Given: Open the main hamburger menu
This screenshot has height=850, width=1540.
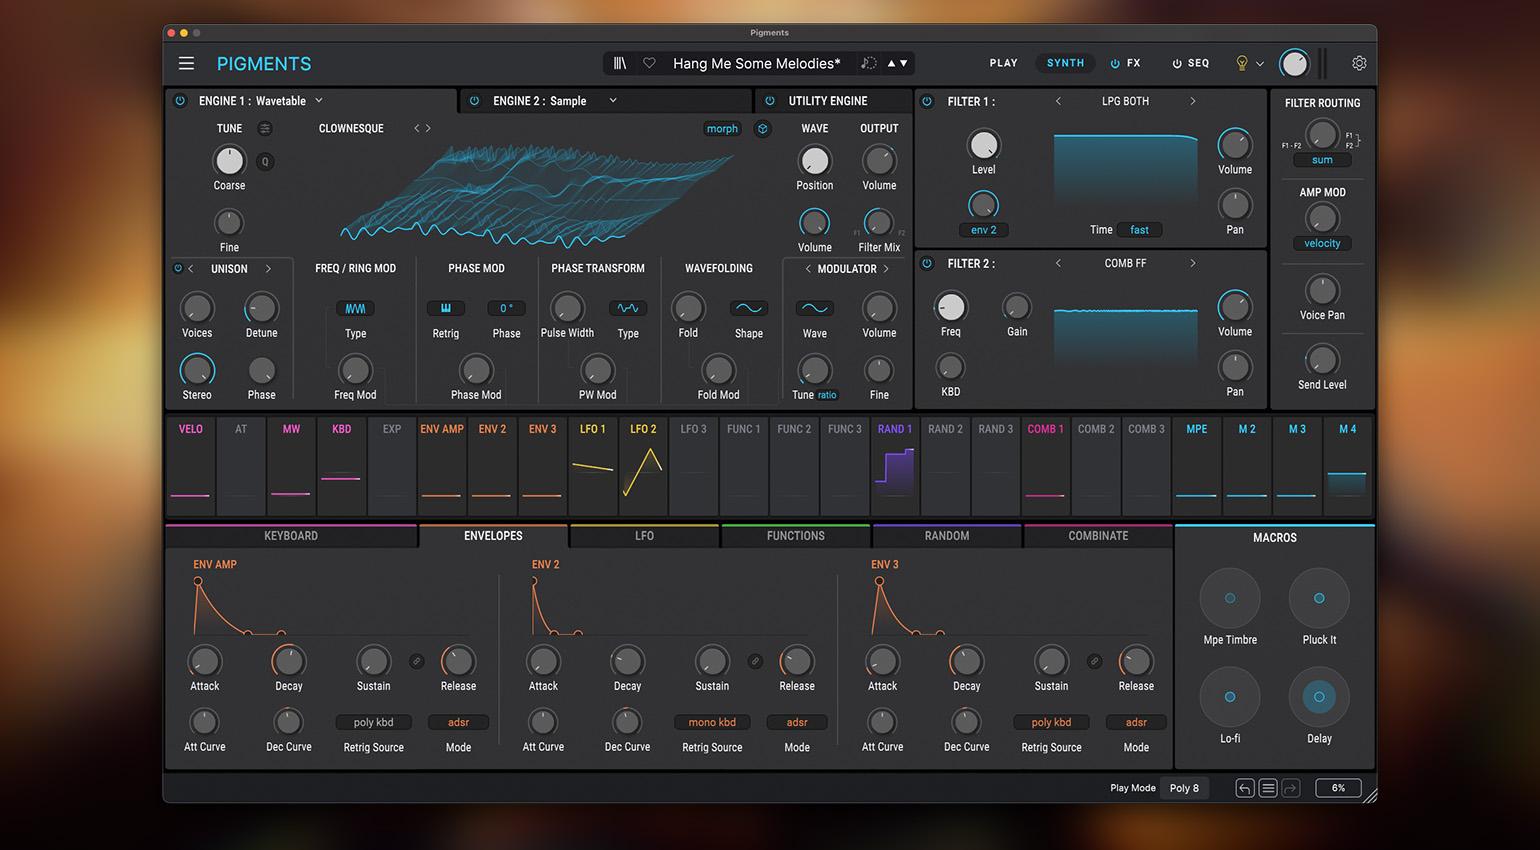Looking at the screenshot, I should coord(186,63).
